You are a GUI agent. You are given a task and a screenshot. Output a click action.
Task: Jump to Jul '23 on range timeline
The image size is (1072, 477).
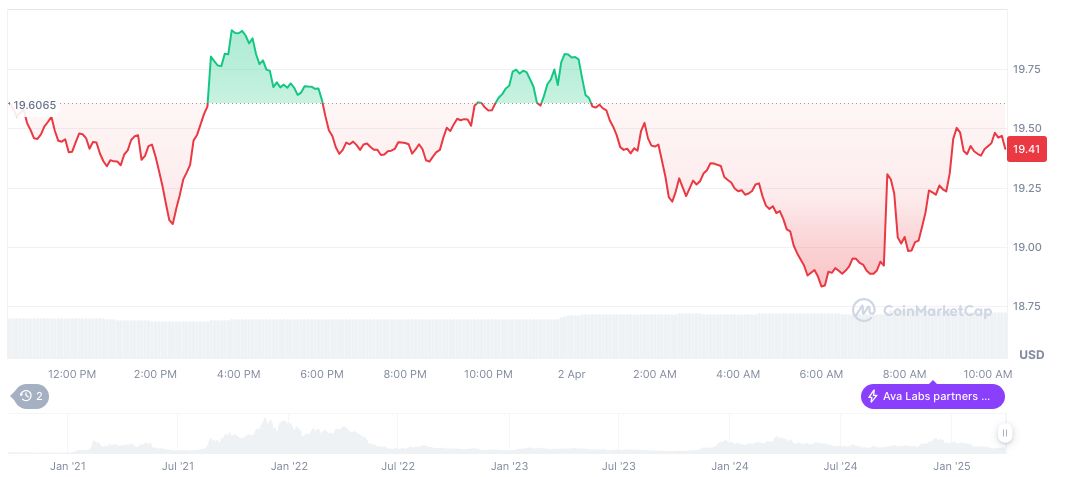point(619,465)
